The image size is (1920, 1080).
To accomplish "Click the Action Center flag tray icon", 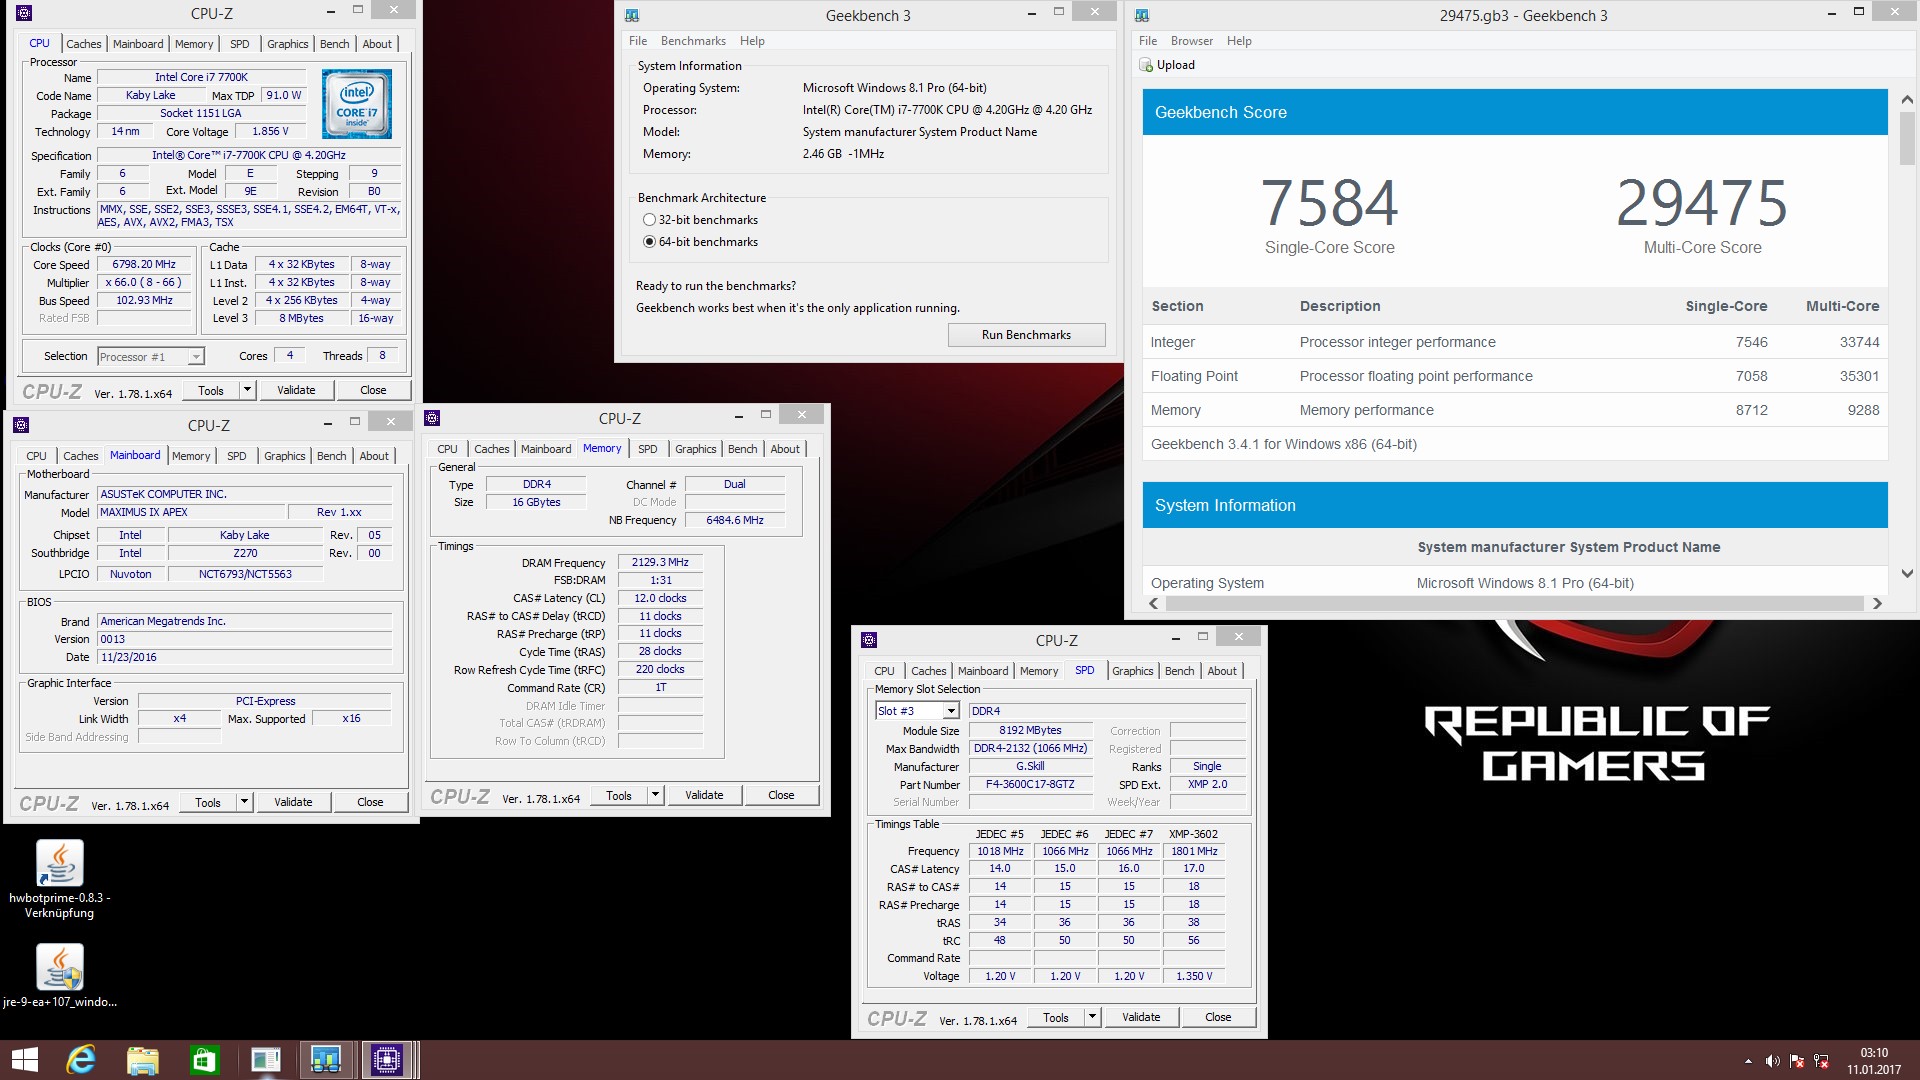I will (1797, 1061).
